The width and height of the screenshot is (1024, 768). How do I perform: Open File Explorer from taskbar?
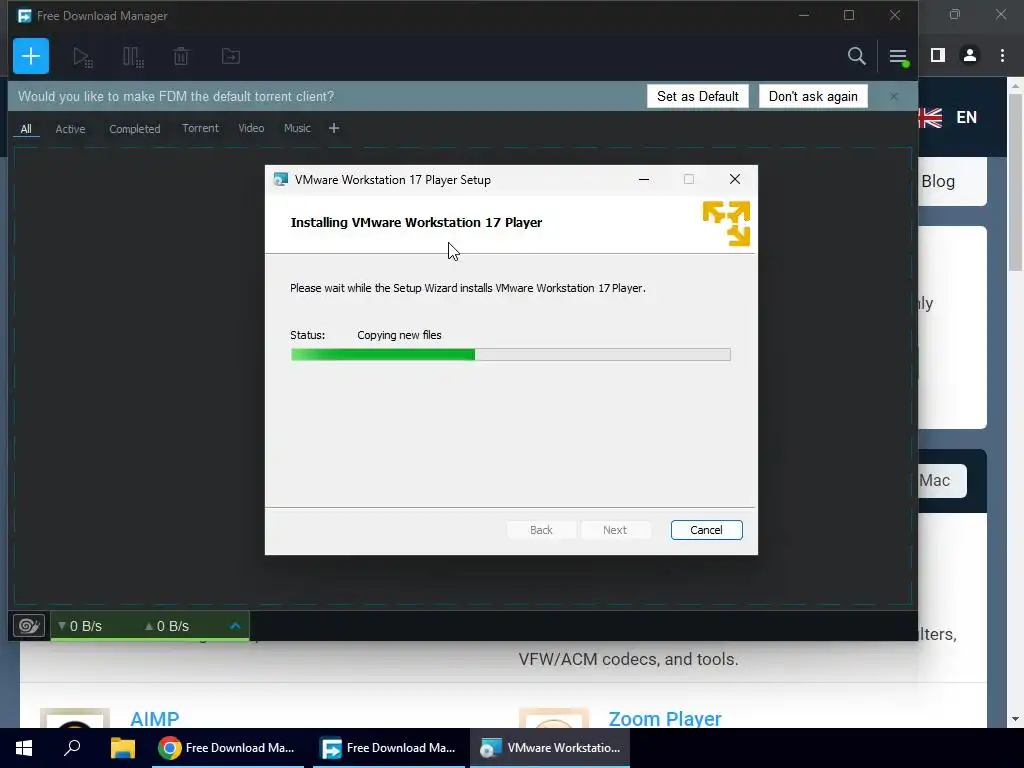click(x=122, y=748)
